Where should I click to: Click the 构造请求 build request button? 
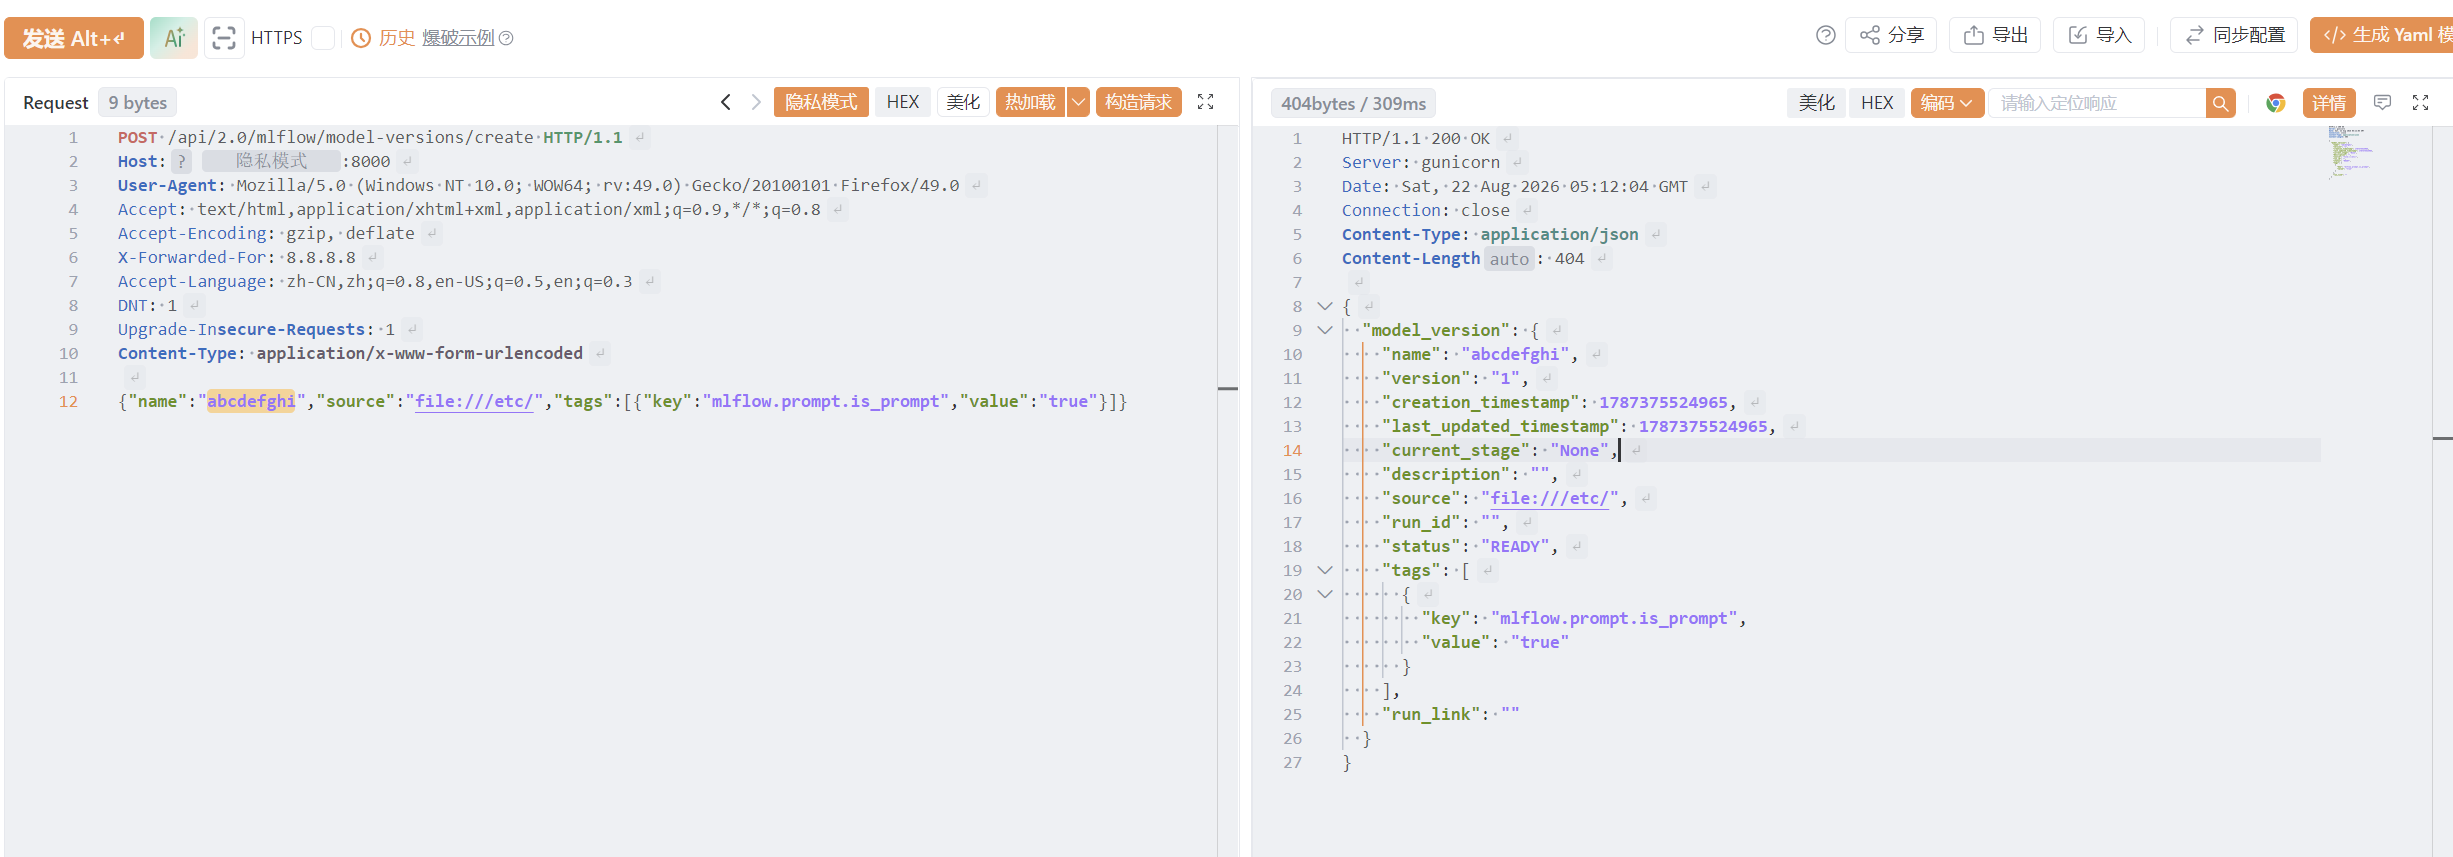click(x=1139, y=102)
